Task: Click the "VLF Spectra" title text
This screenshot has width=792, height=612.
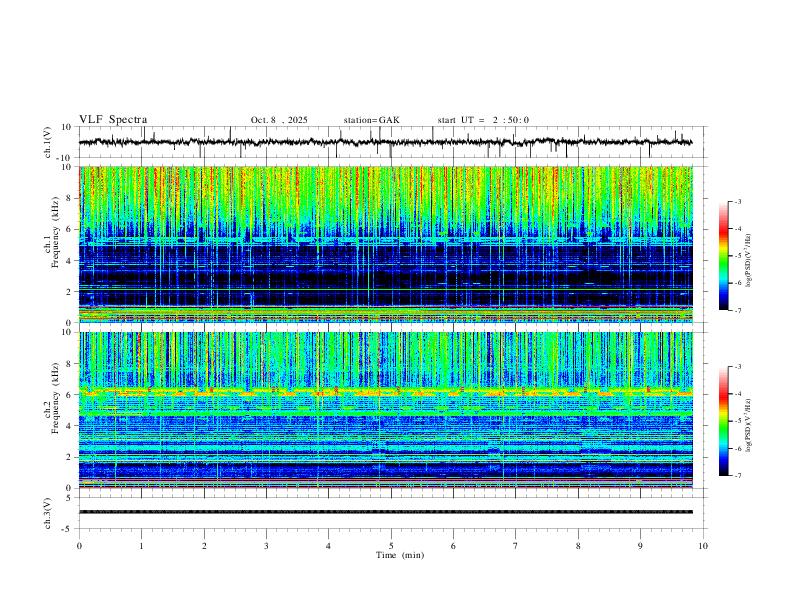Action: (113, 120)
